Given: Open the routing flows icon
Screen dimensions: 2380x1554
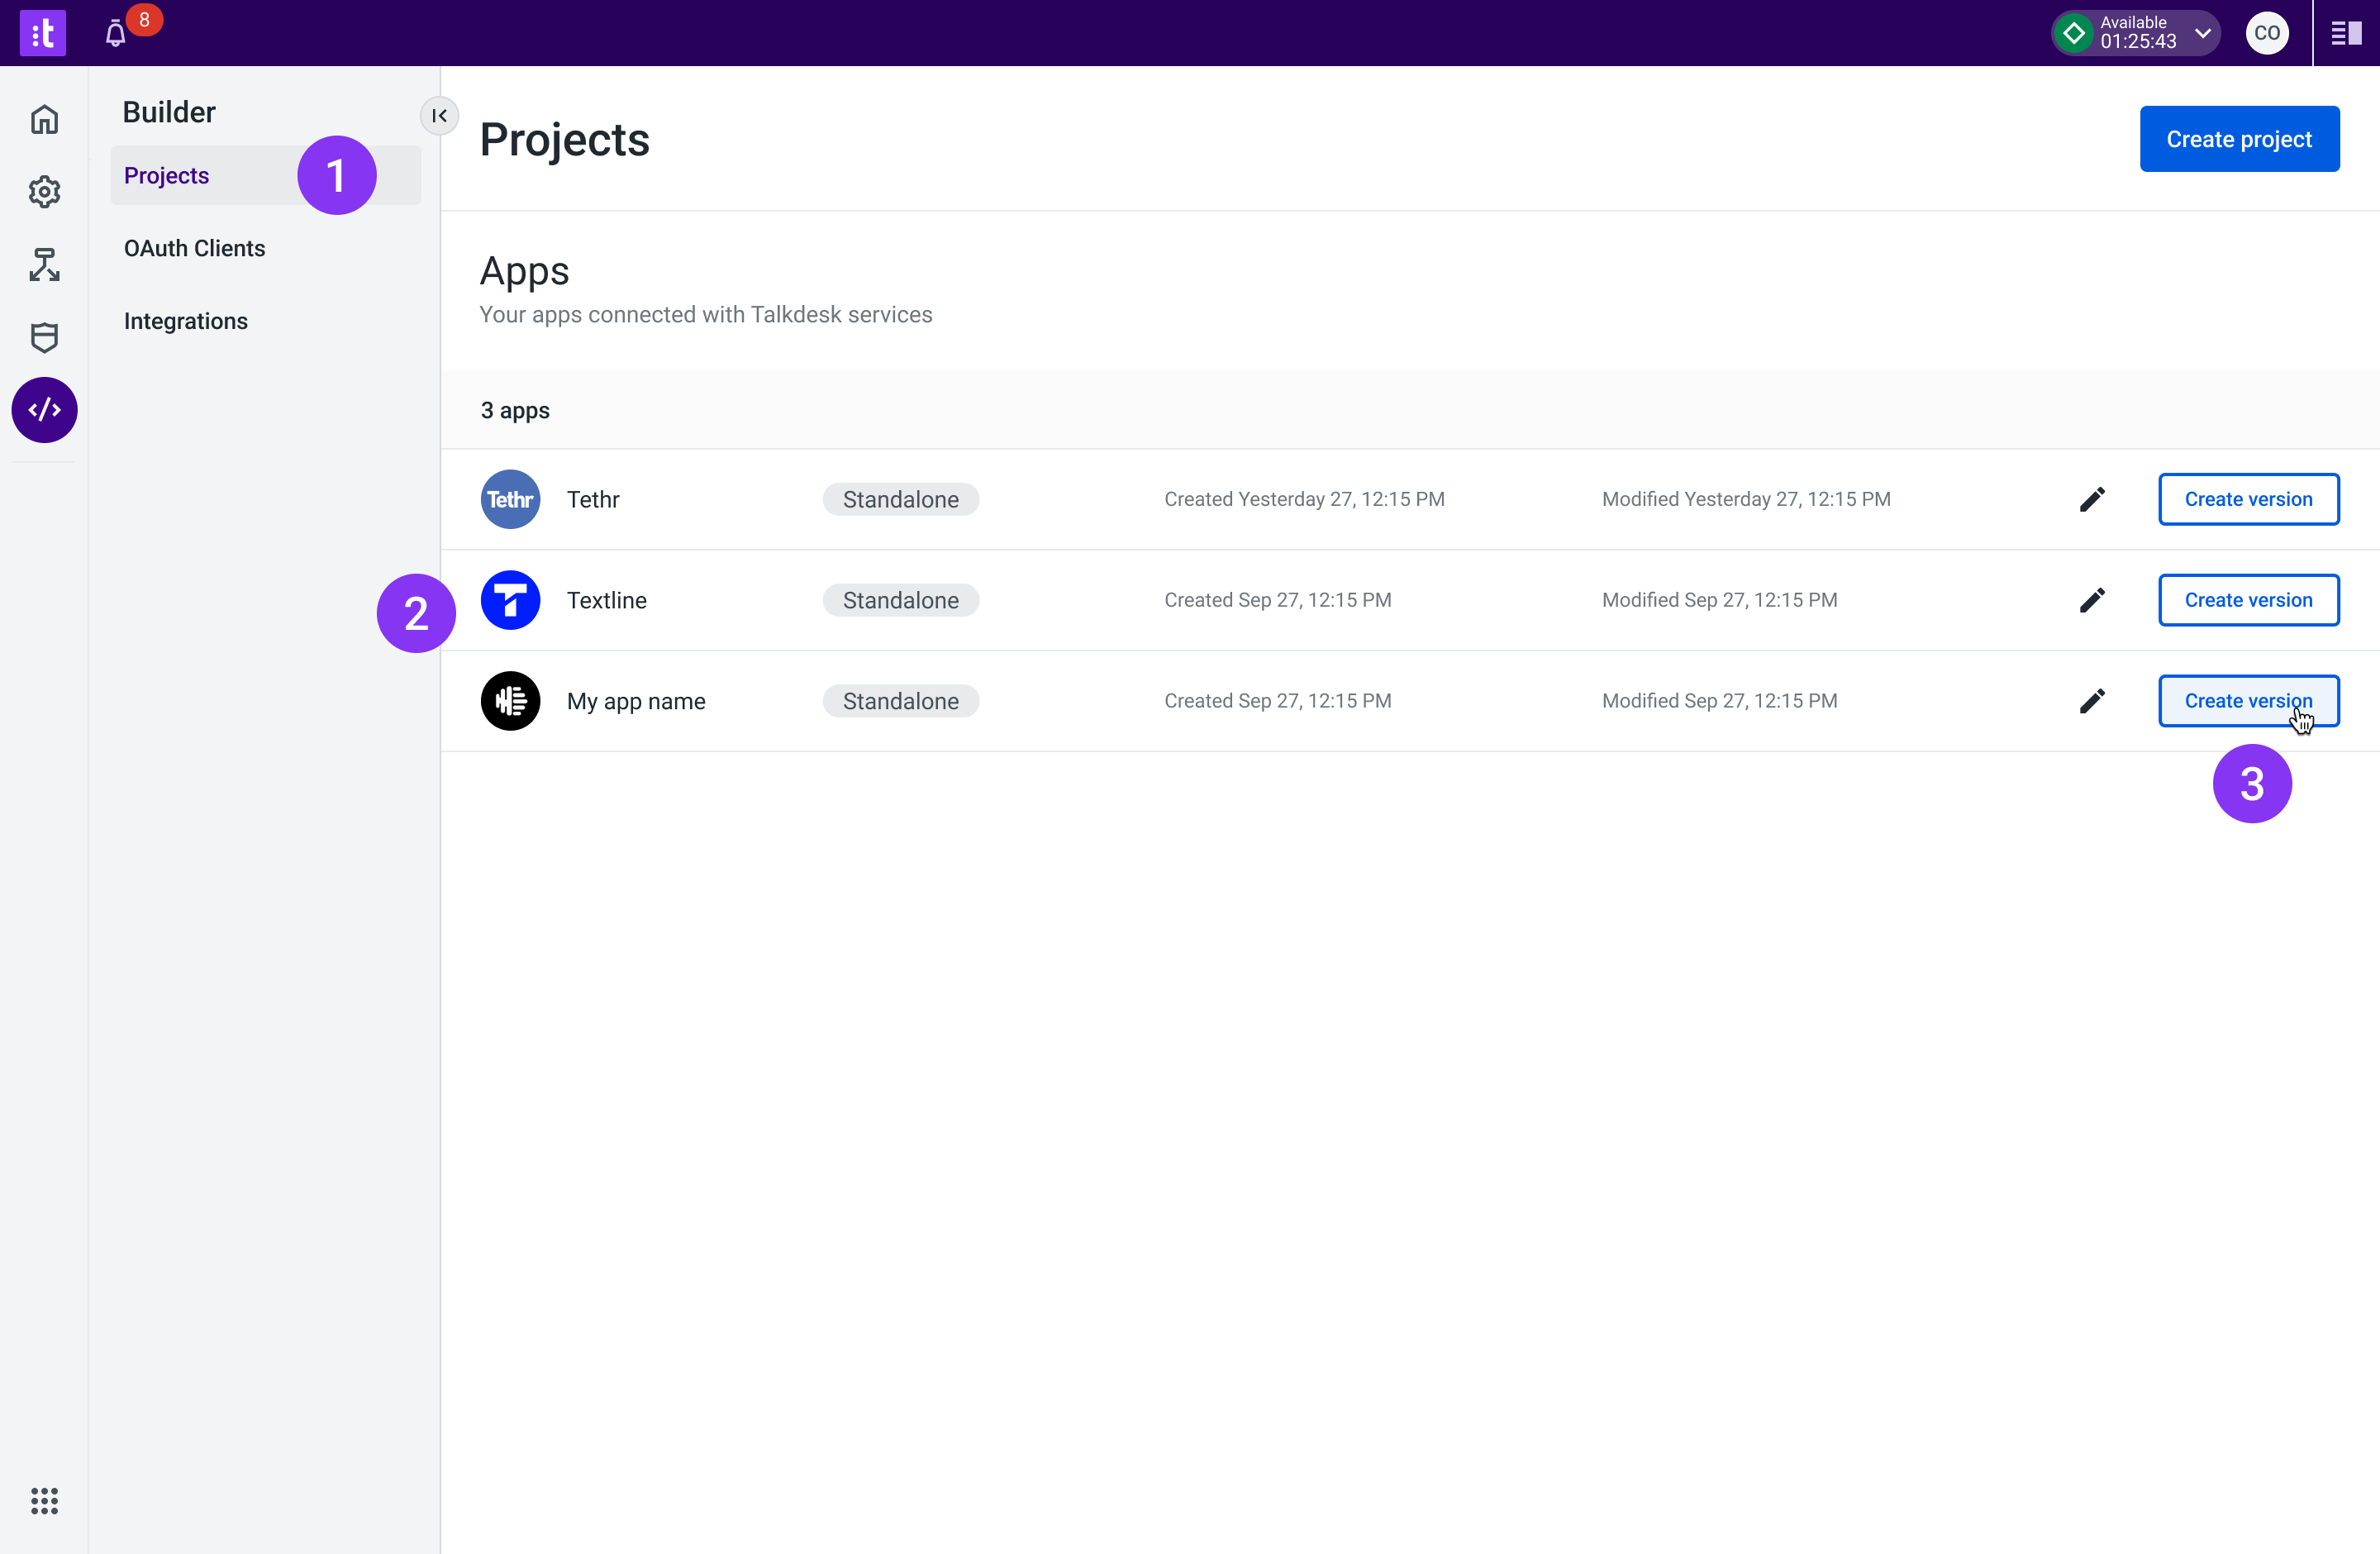Looking at the screenshot, I should coord(44,264).
